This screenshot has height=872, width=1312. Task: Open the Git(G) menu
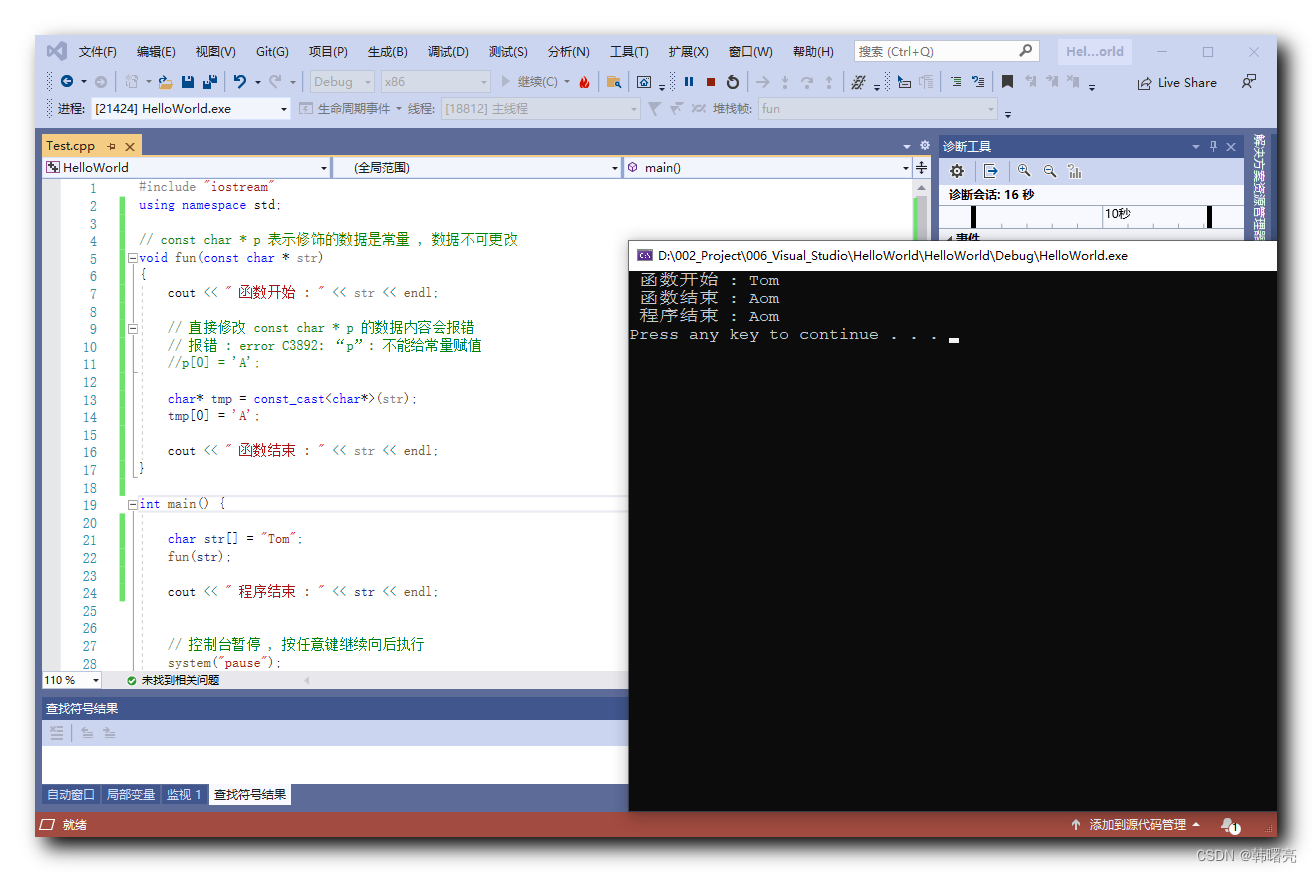click(272, 52)
